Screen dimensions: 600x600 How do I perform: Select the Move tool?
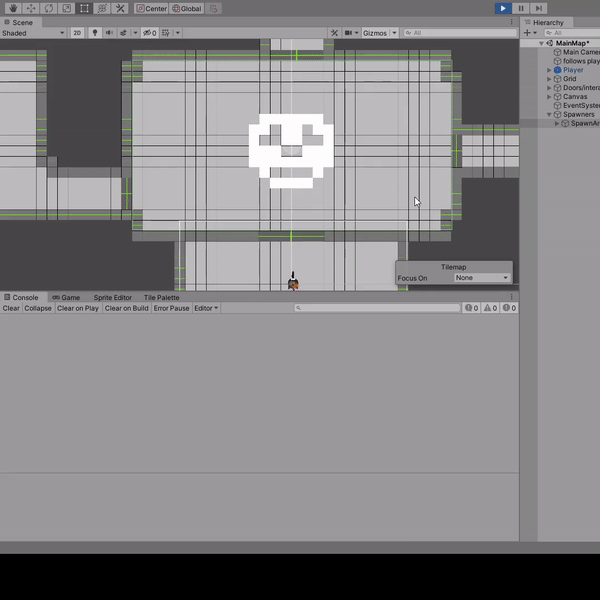click(x=31, y=8)
